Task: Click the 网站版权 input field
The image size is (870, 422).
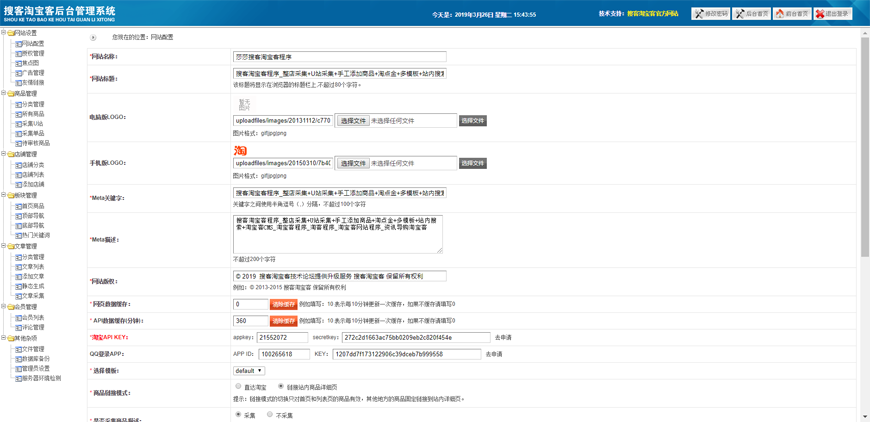Action: coord(340,276)
